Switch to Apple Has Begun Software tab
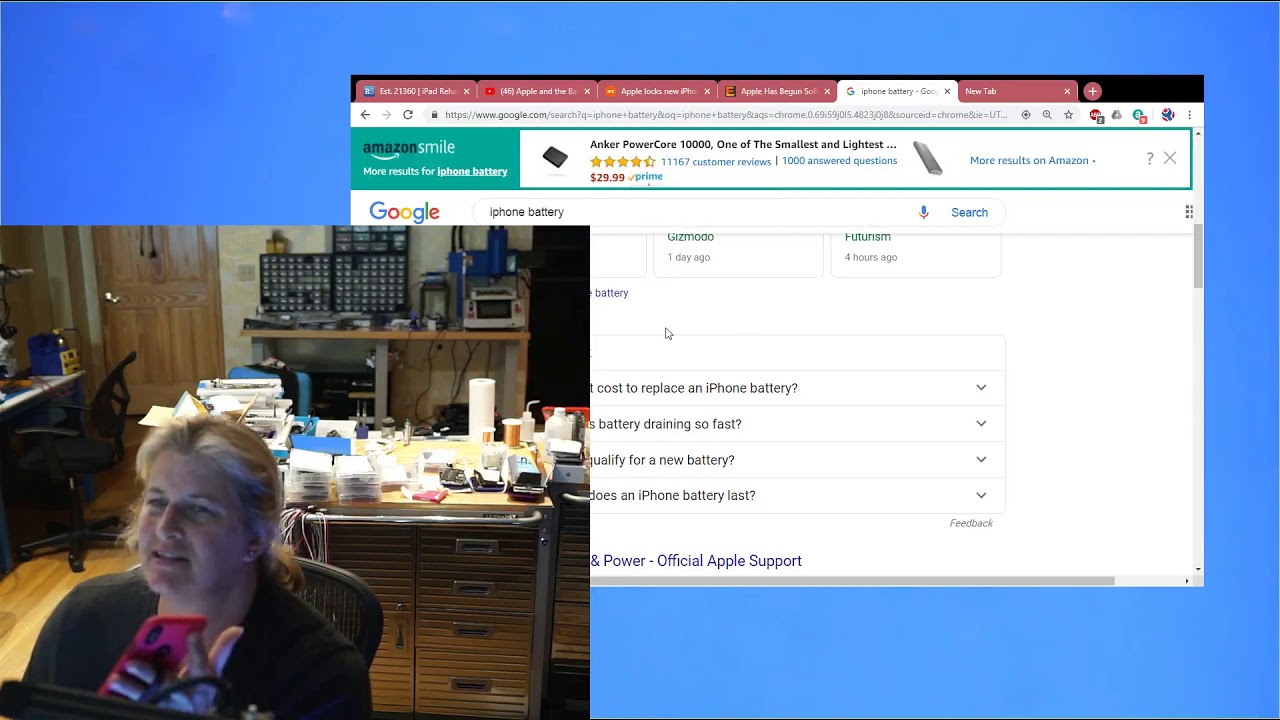The width and height of the screenshot is (1280, 720). (776, 91)
